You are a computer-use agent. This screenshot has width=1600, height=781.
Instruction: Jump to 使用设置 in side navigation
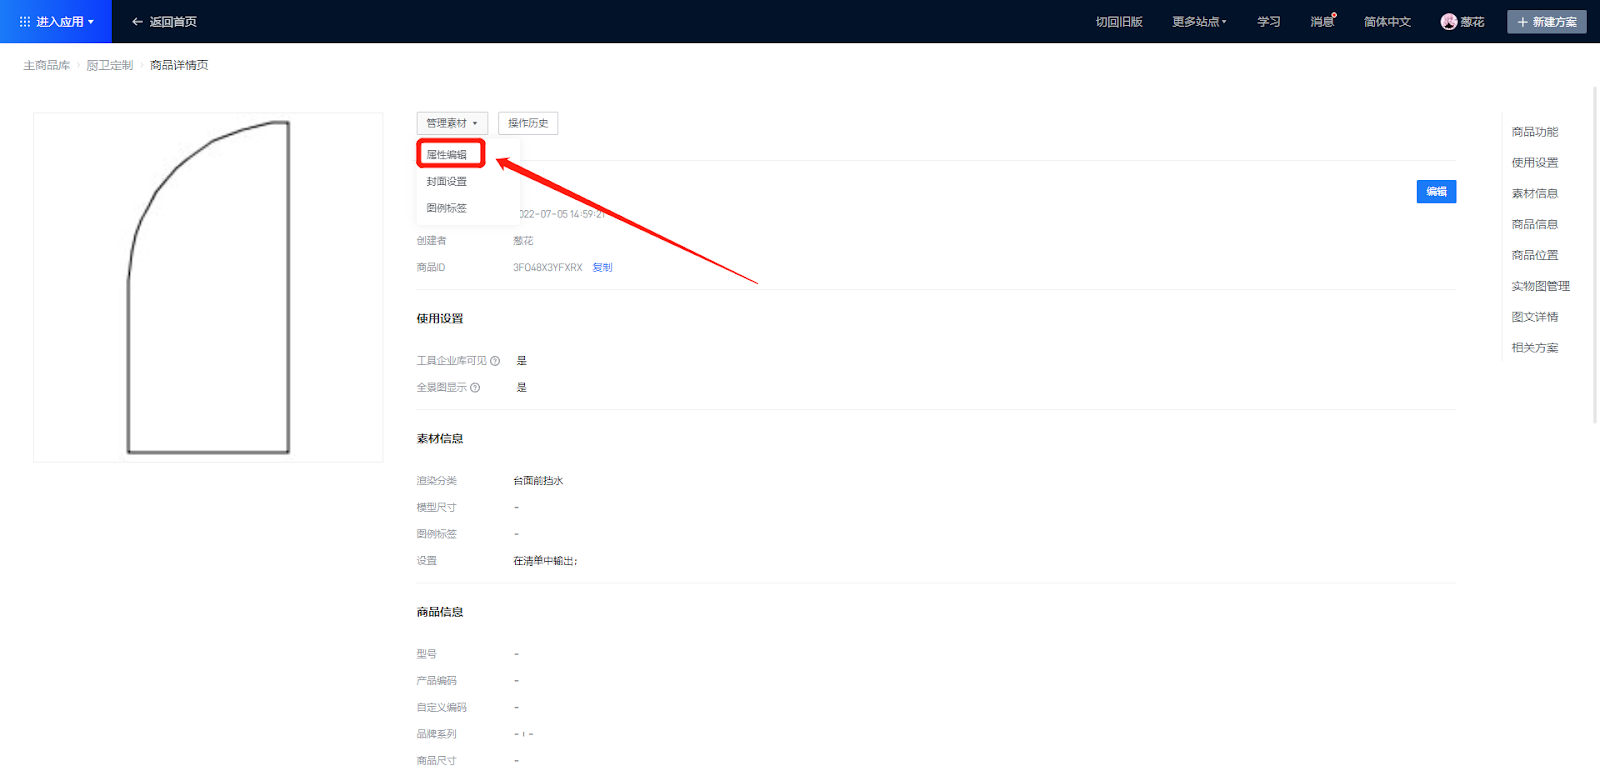coord(1535,163)
